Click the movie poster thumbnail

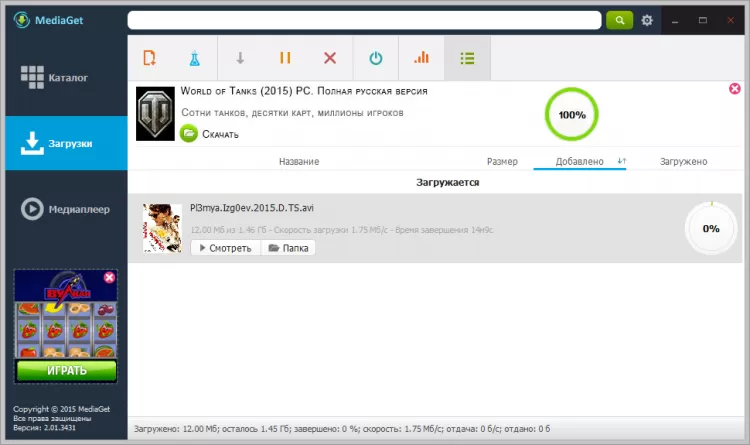(x=162, y=228)
